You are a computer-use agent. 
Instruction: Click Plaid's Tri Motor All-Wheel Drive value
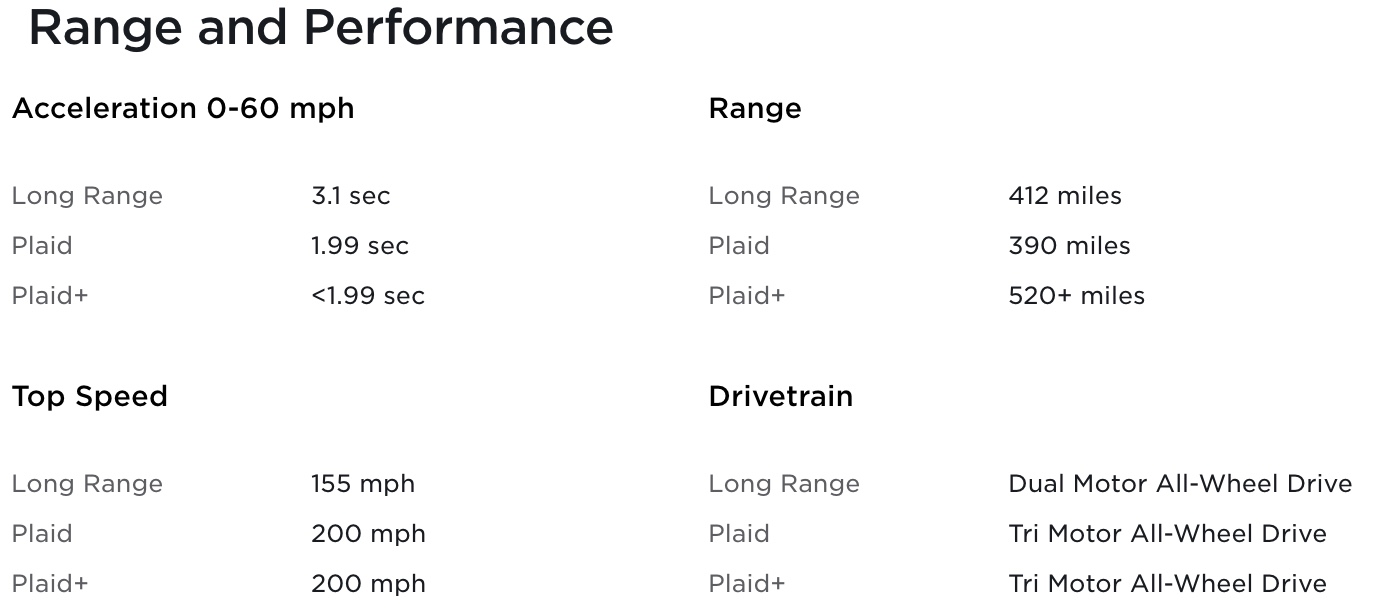tap(1167, 534)
